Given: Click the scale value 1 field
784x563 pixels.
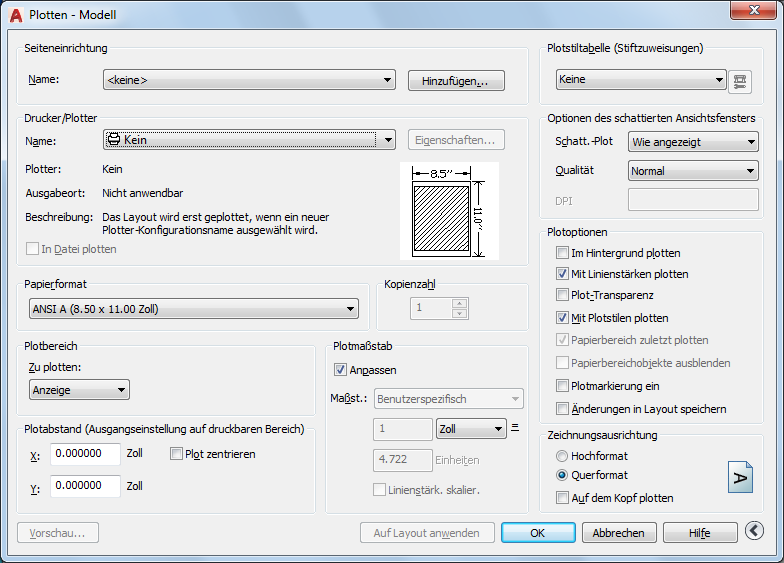Looking at the screenshot, I should point(402,429).
